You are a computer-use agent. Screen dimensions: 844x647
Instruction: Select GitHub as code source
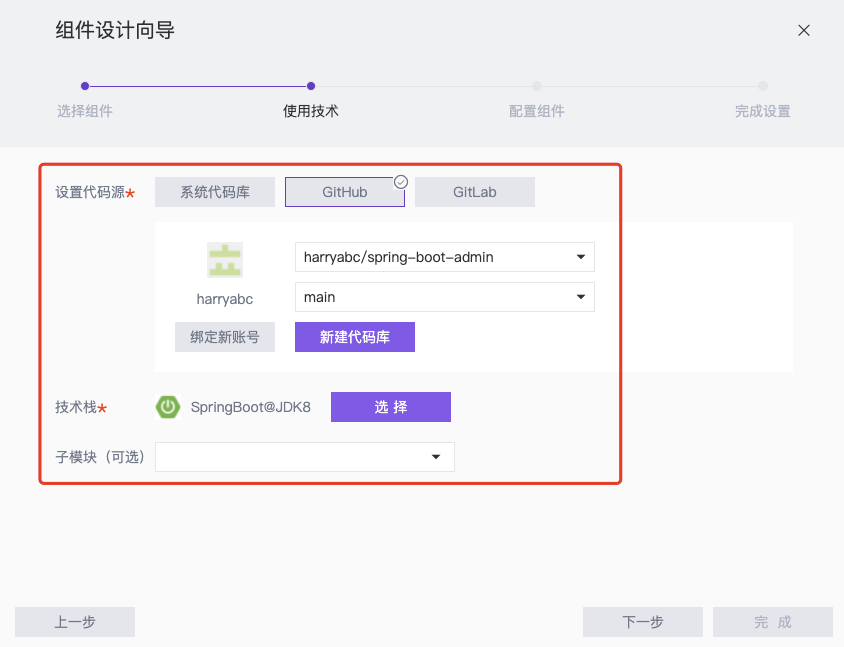coord(345,192)
